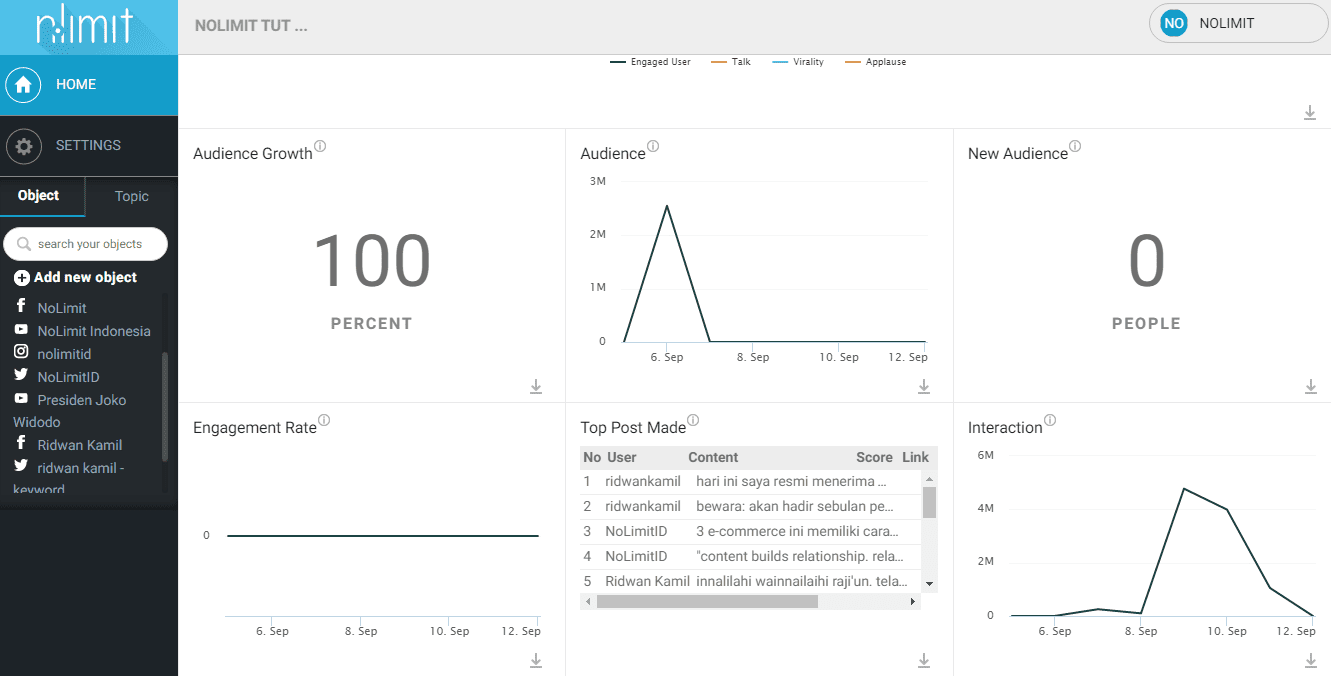Open the HOME menu item
1331x676 pixels.
point(89,85)
